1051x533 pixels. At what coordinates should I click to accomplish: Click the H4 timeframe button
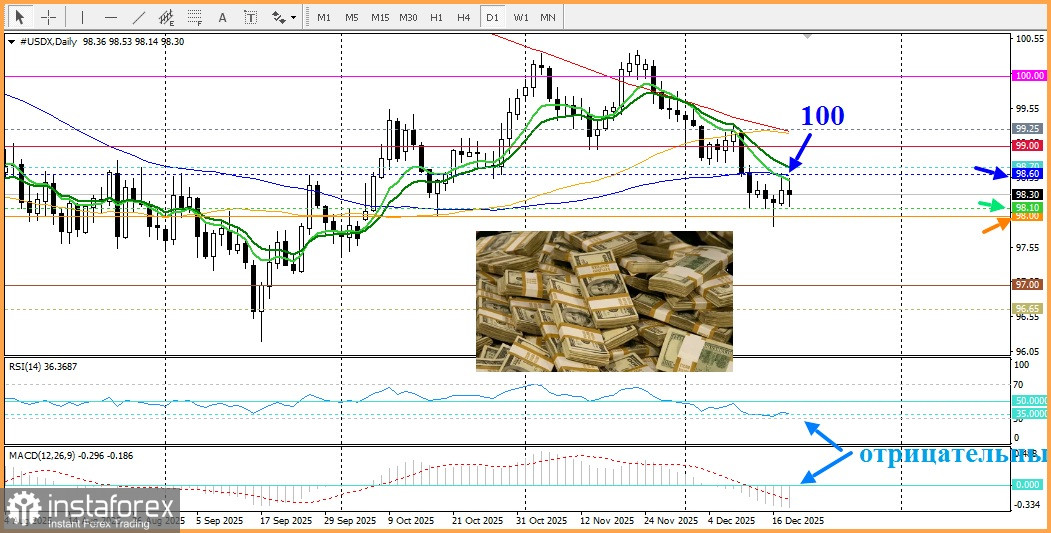coord(464,17)
